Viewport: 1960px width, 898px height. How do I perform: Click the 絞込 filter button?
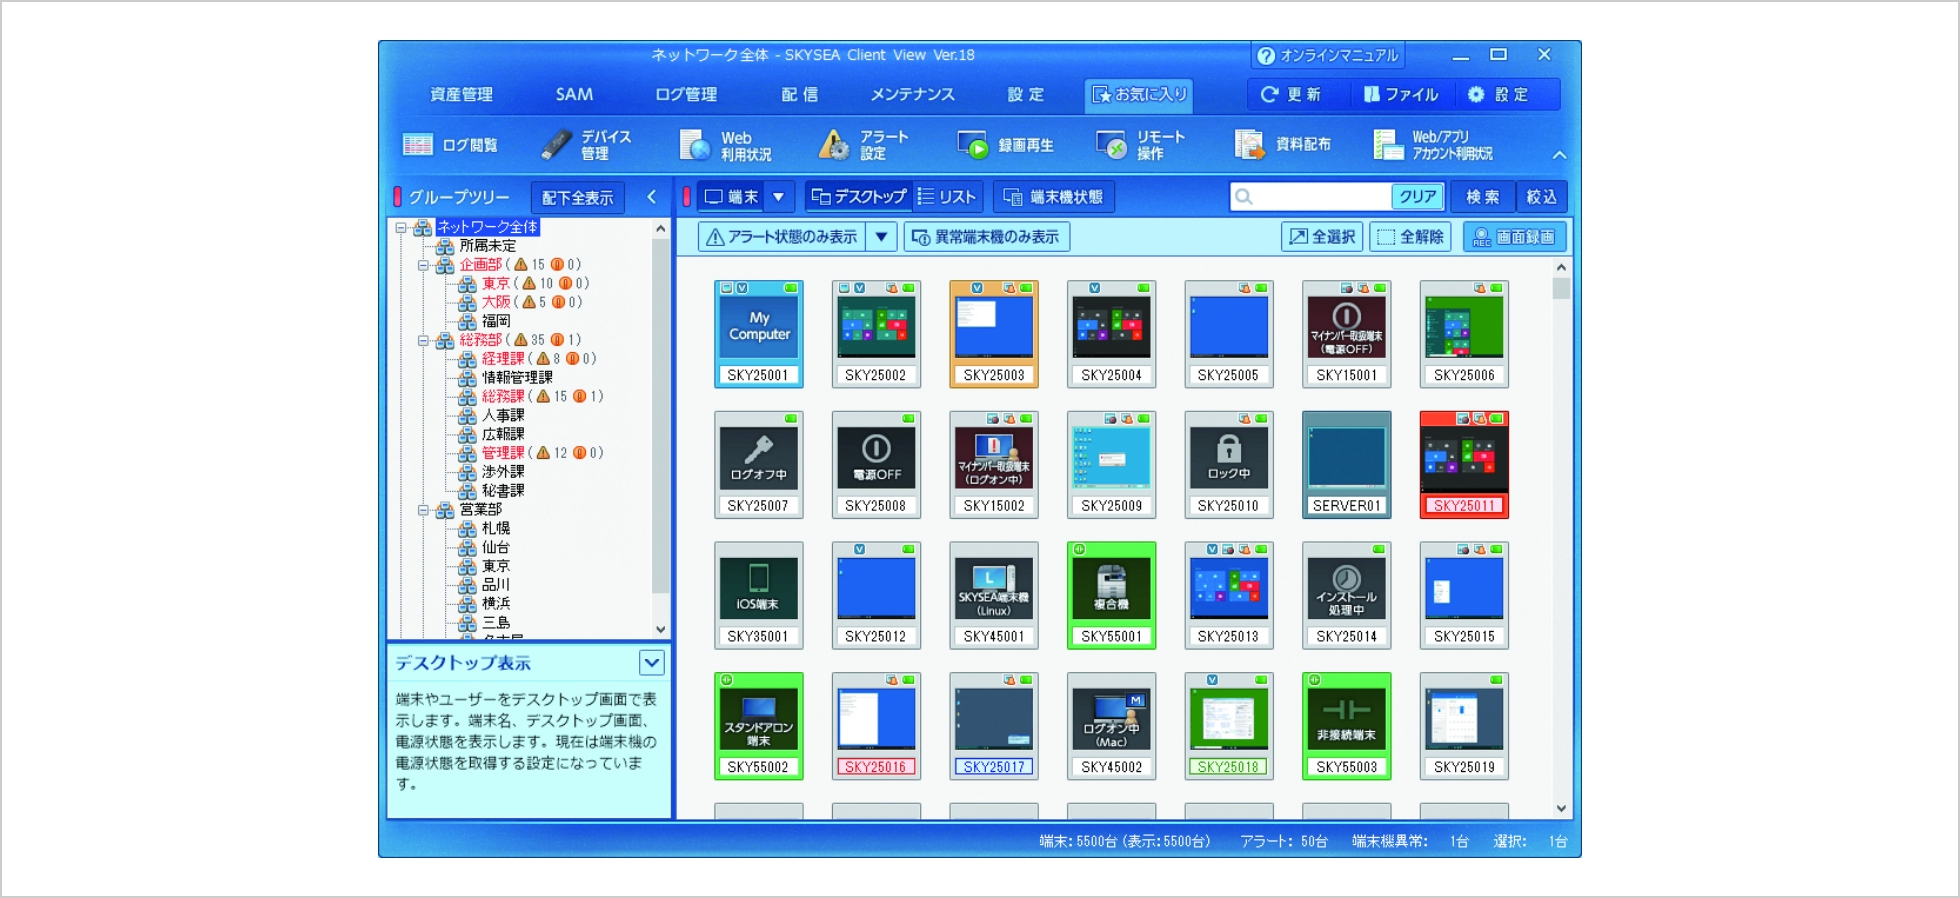1541,197
